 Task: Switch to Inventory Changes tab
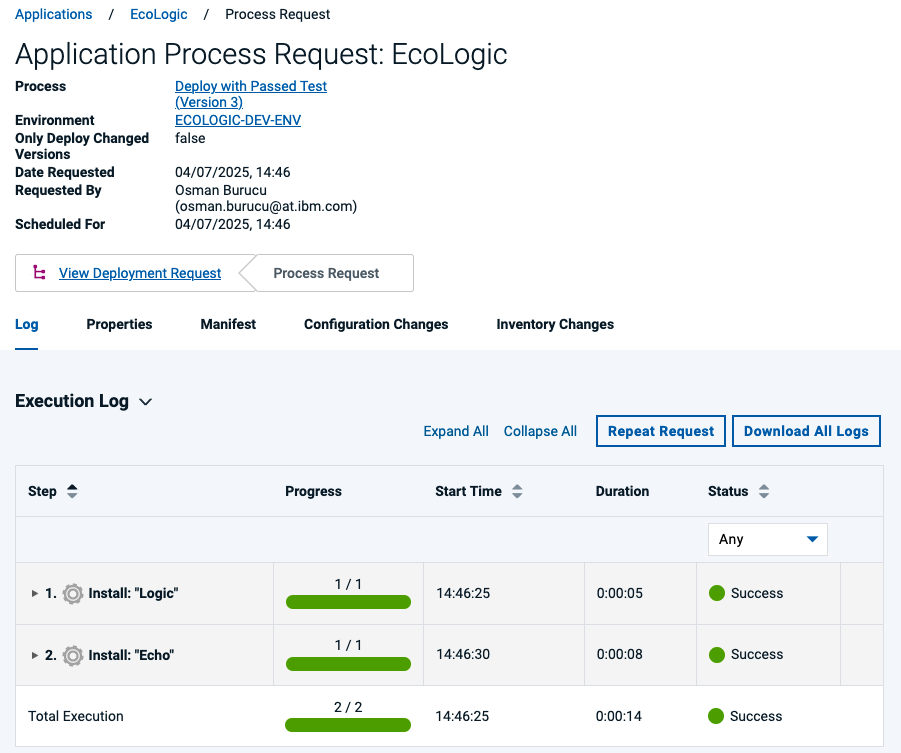[555, 324]
